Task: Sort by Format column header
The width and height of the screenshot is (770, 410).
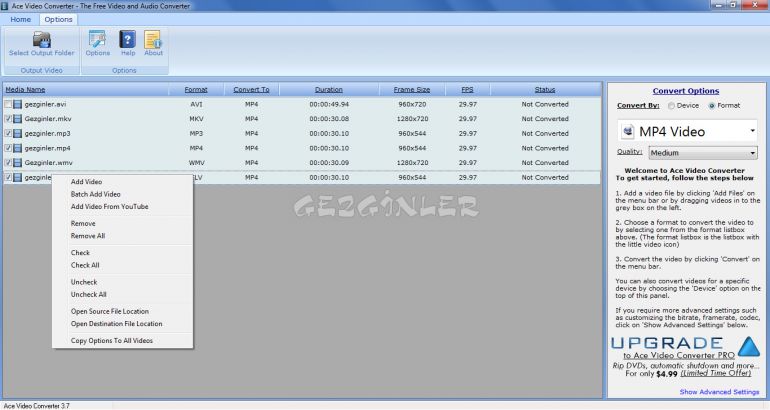Action: [196, 89]
